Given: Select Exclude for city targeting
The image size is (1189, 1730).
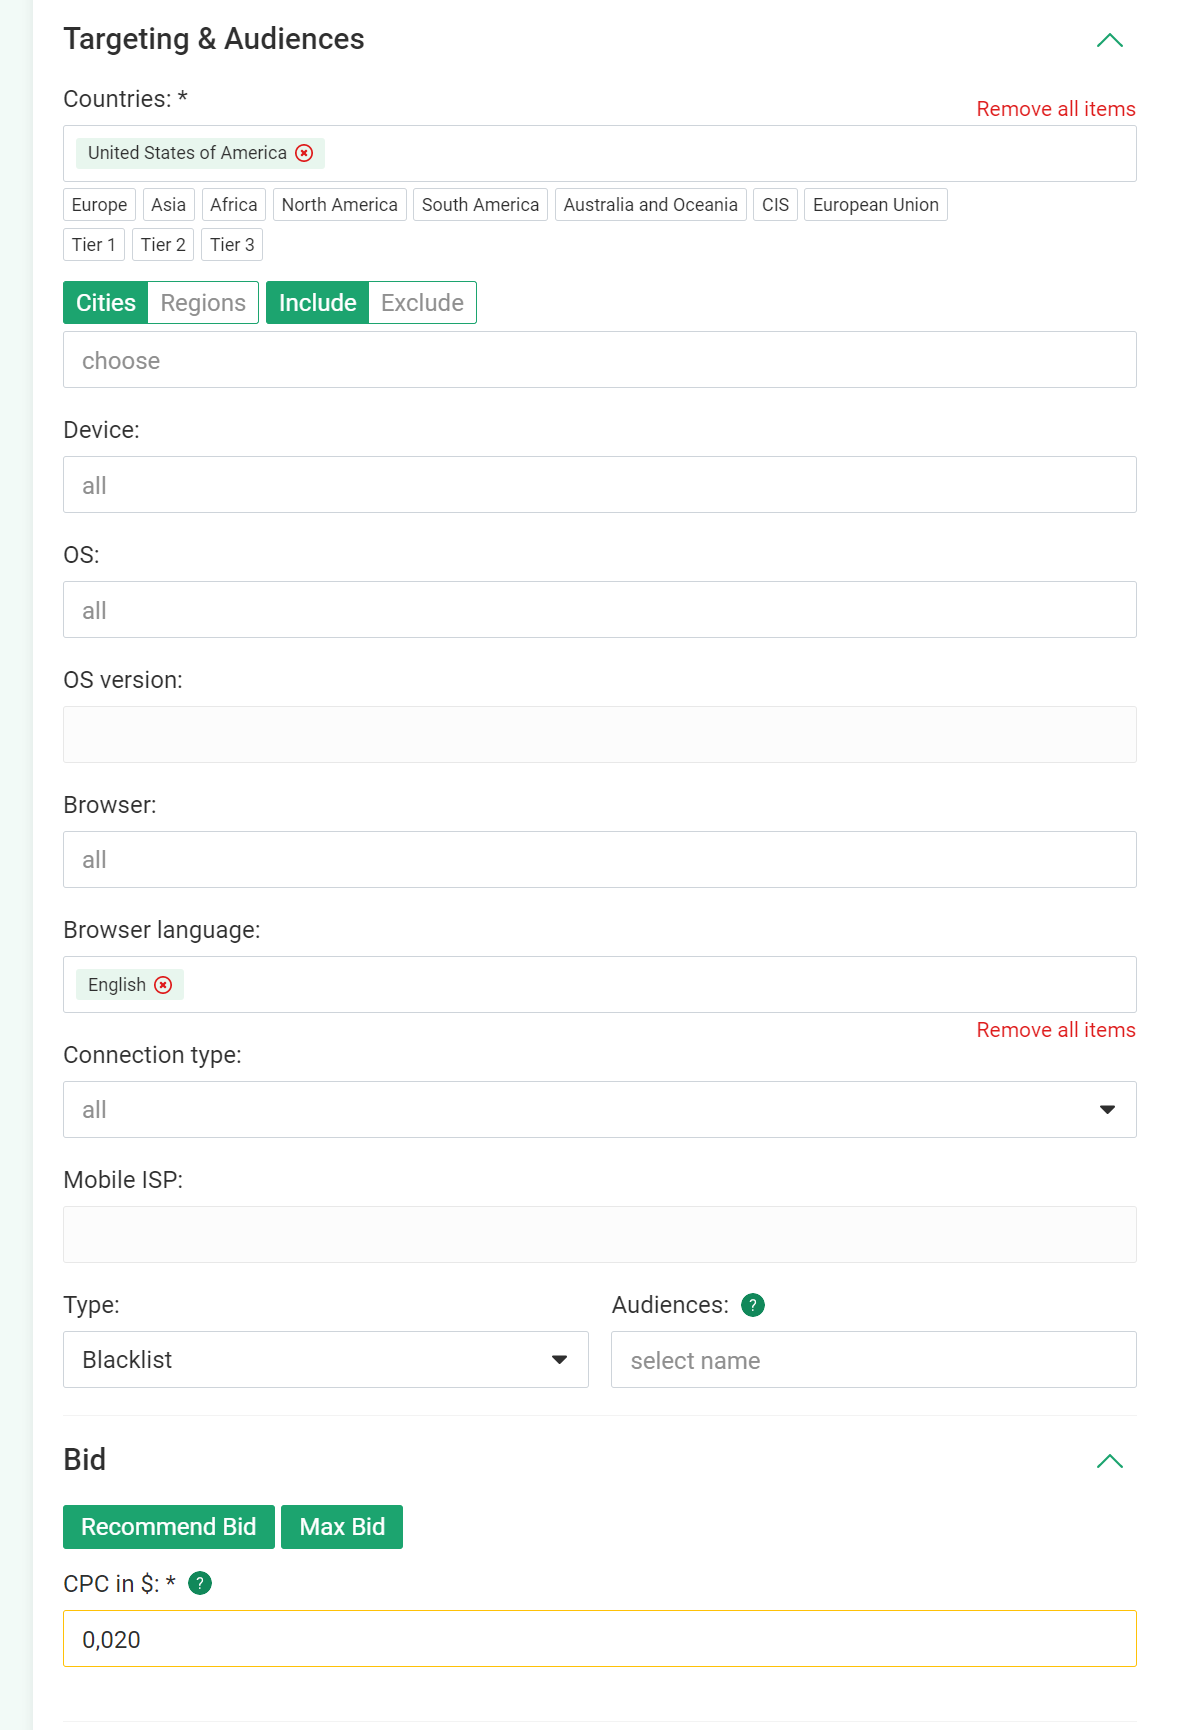Looking at the screenshot, I should click(422, 303).
